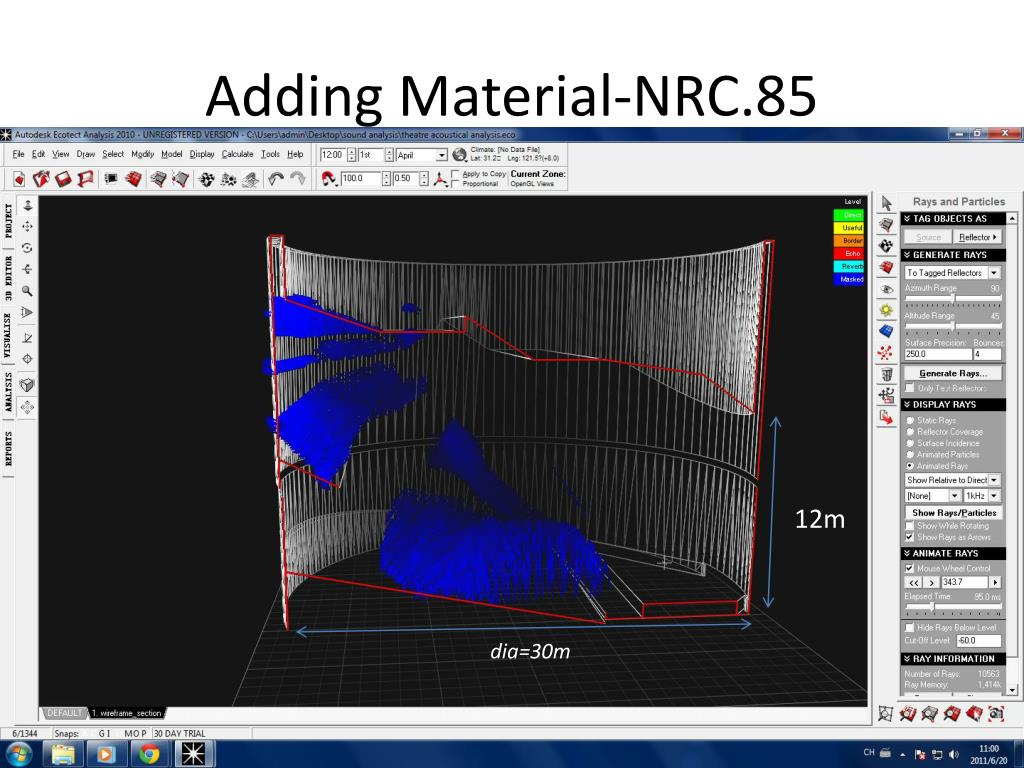This screenshot has width=1024, height=768.
Task: Click the rewind double-arrow animate button
Action: [914, 583]
